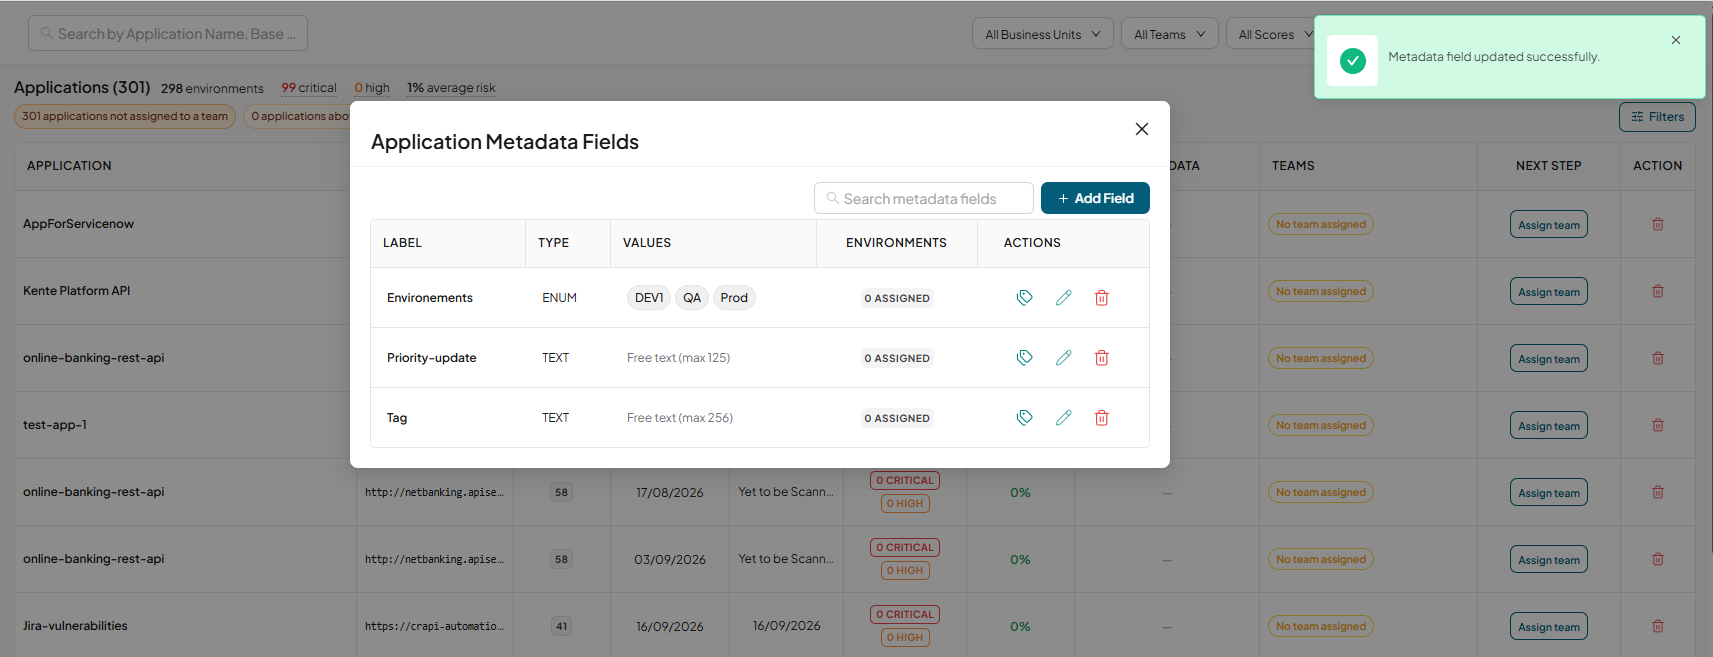Click the NEXT STEP column header
Image resolution: width=1713 pixels, height=657 pixels.
(x=1548, y=166)
